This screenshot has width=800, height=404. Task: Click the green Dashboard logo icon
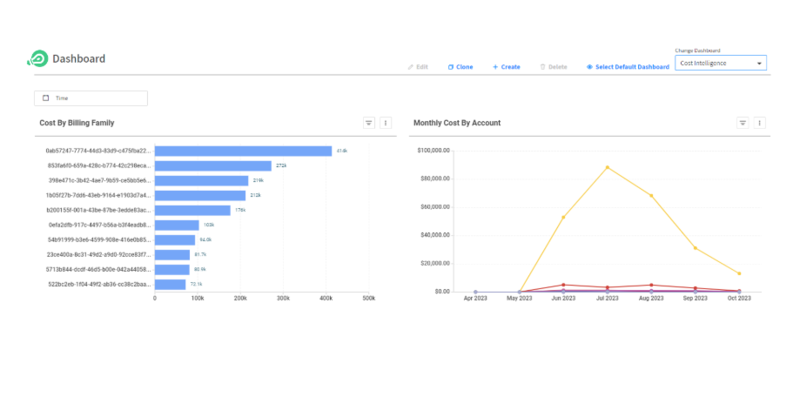(x=37, y=59)
